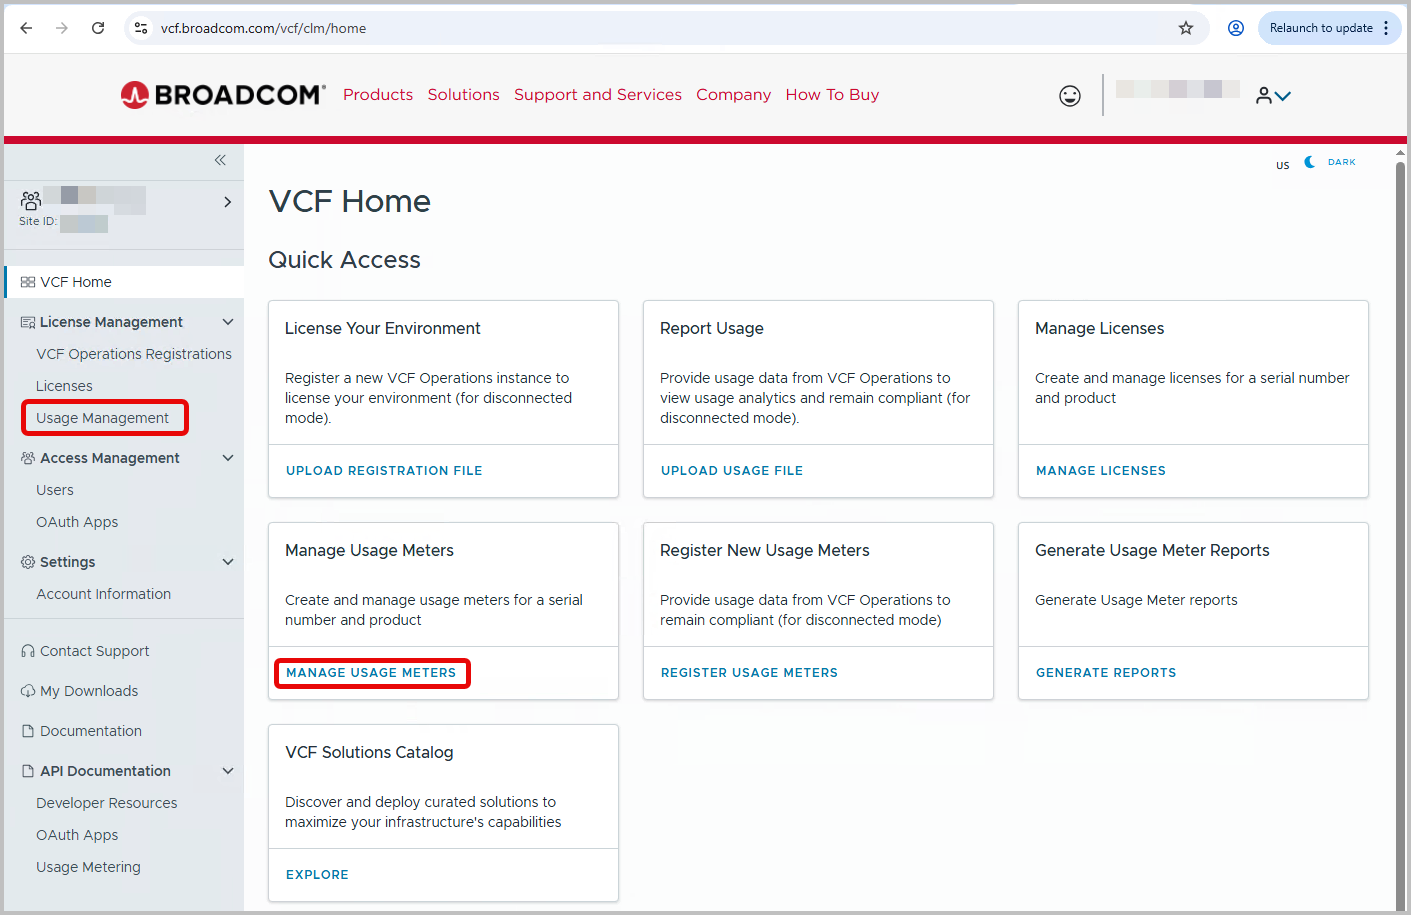Collapse the Settings section chevron
This screenshot has height=915, width=1411.
[x=228, y=562]
